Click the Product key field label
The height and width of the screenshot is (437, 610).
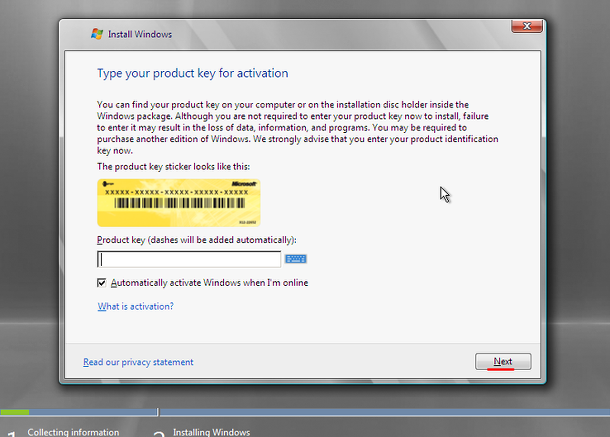[x=196, y=240]
